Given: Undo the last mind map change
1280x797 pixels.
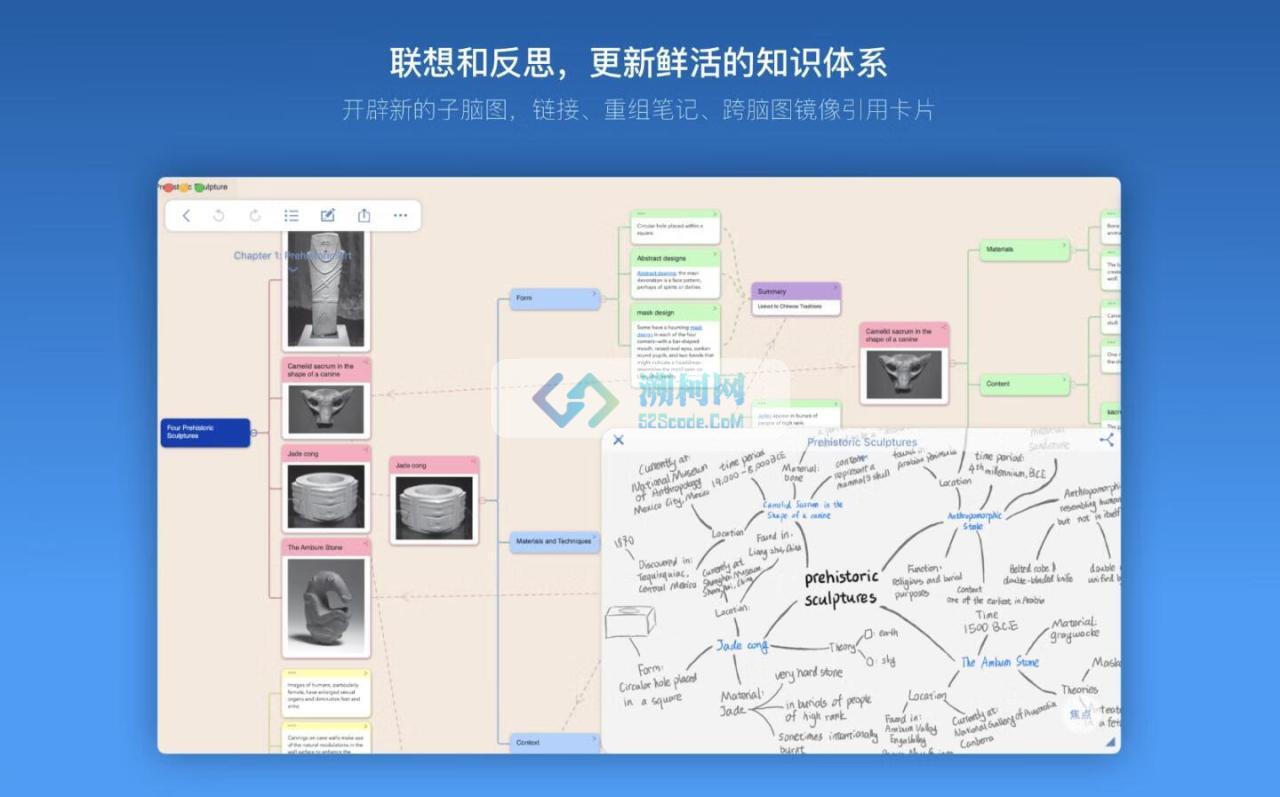Looking at the screenshot, I should pyautogui.click(x=219, y=215).
